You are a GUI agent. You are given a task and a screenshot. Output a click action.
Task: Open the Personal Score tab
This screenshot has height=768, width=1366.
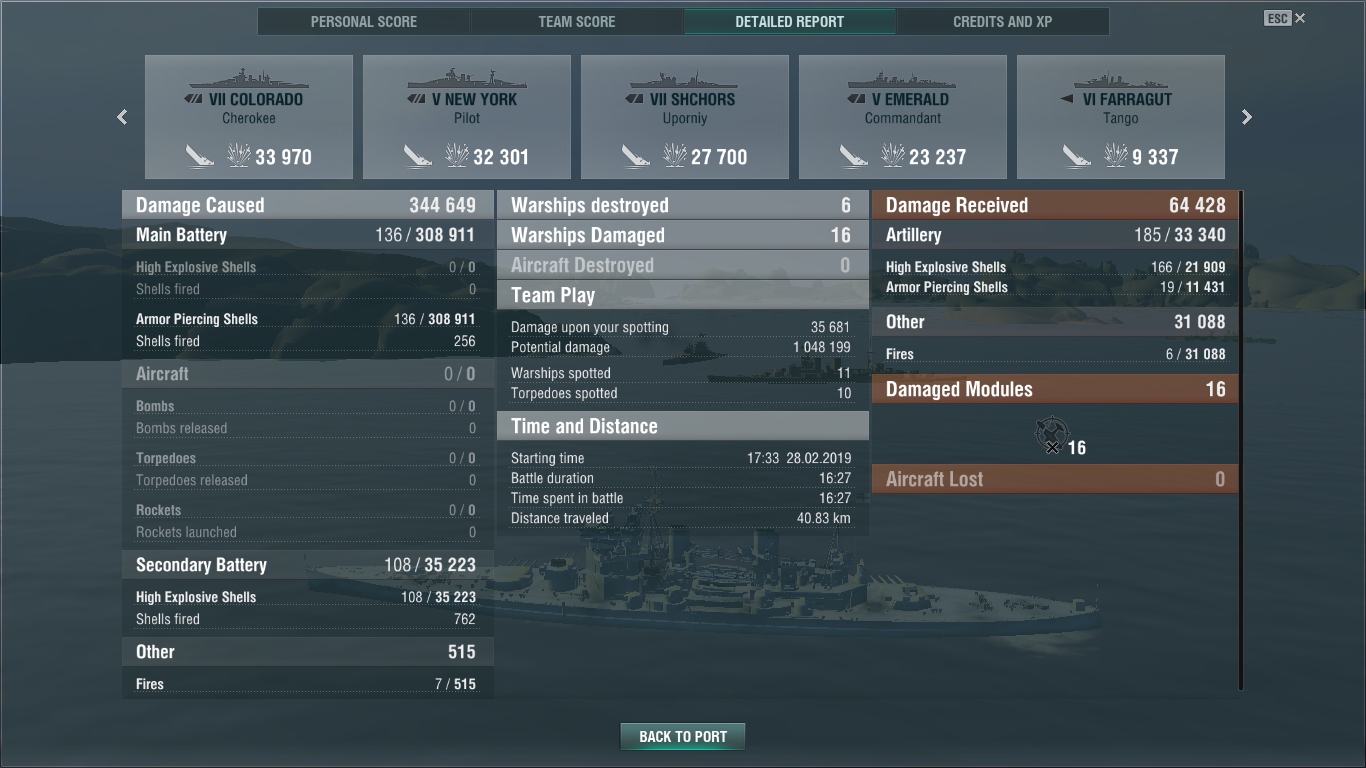coord(364,21)
